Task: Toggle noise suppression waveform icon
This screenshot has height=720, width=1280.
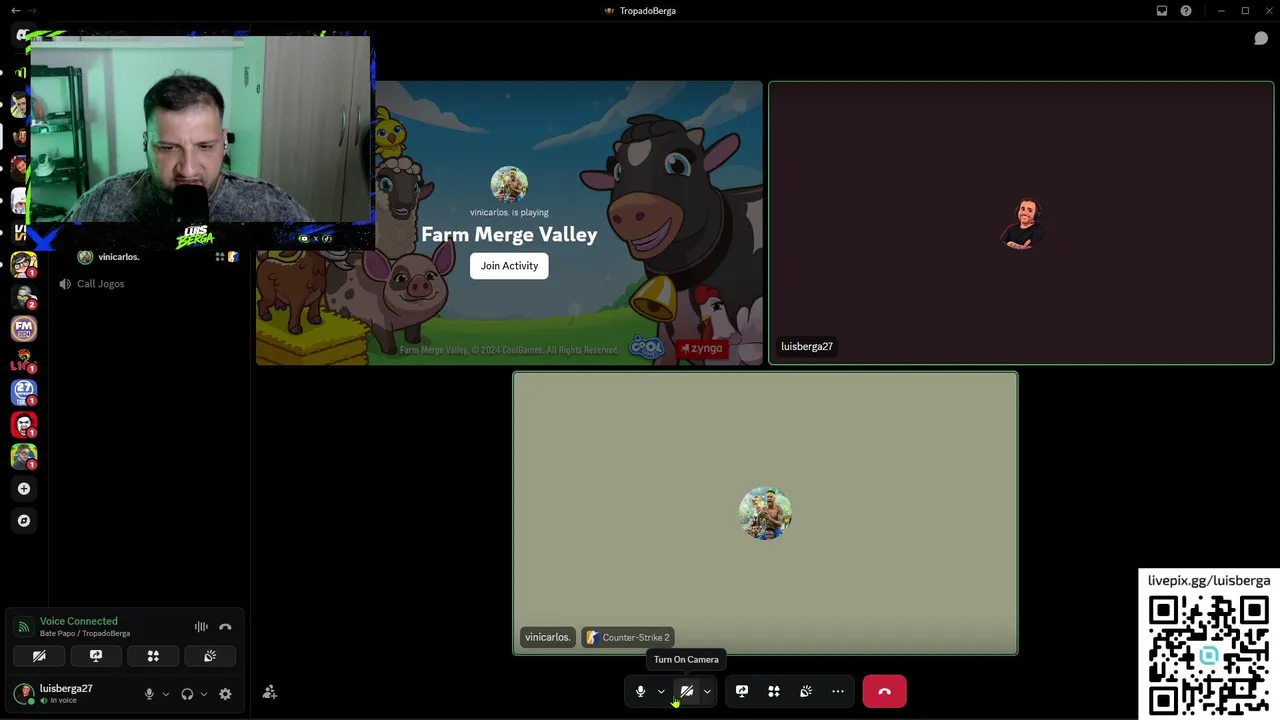Action: 201,627
